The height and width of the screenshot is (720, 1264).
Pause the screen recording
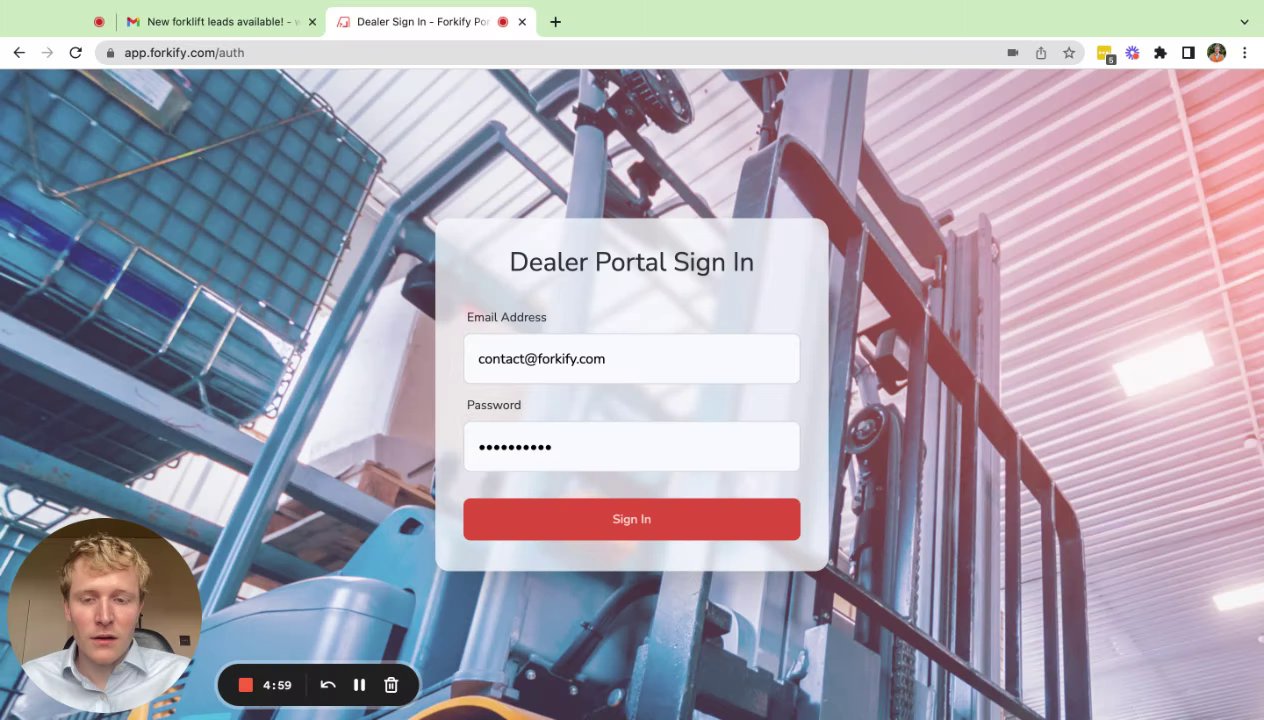(x=359, y=685)
